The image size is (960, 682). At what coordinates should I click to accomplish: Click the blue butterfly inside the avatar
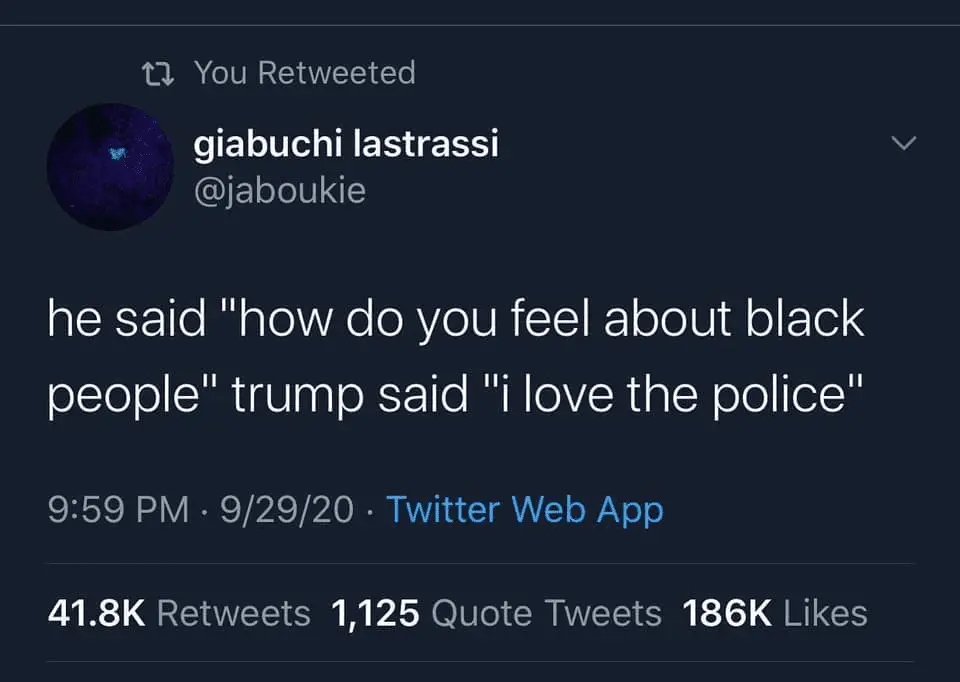click(x=119, y=152)
